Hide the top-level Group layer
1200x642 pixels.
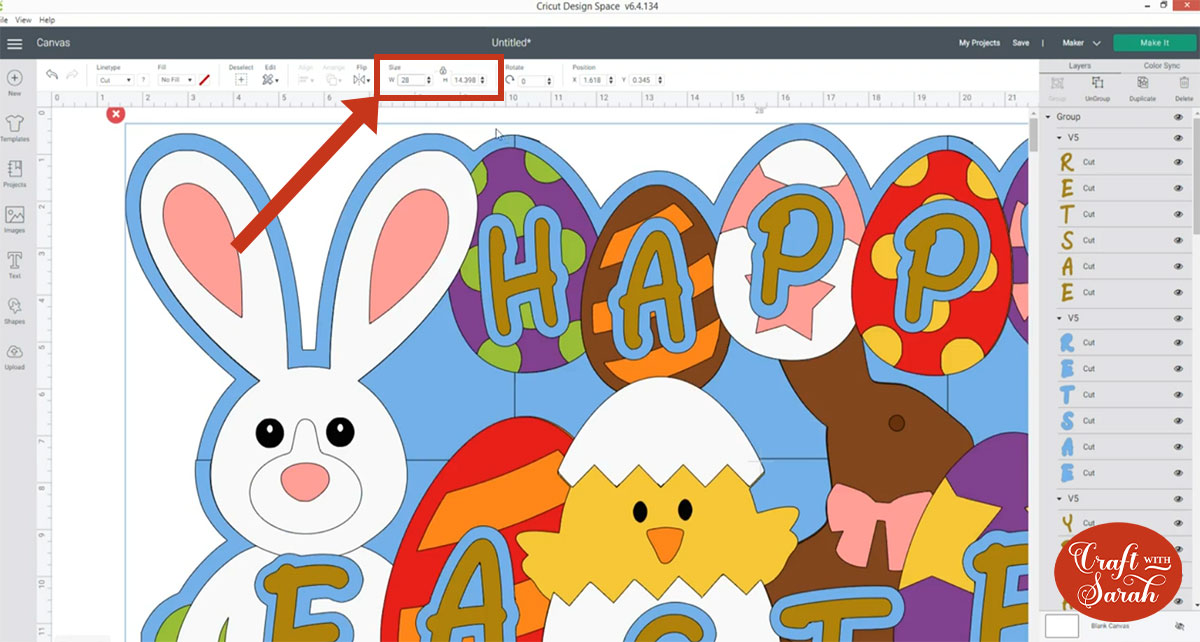[1178, 117]
